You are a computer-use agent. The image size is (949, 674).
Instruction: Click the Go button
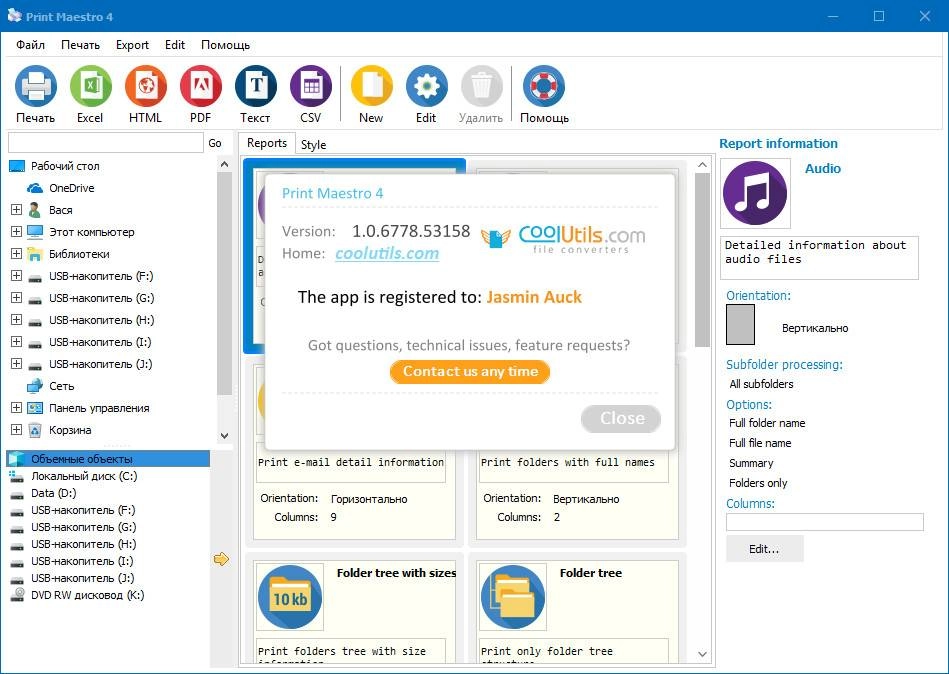pos(215,143)
